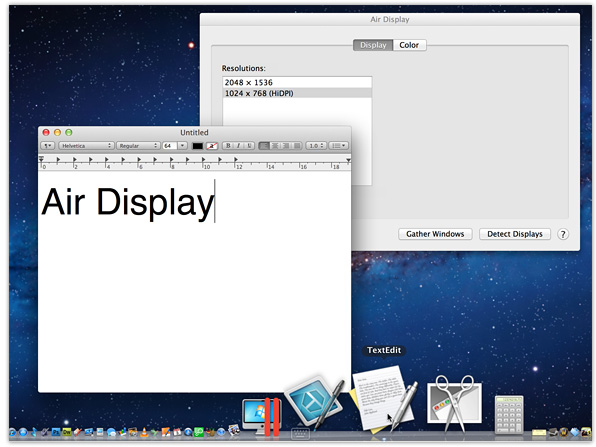Click the right margin marker on ruler
Screen dimensions: 596x447
click(348, 161)
